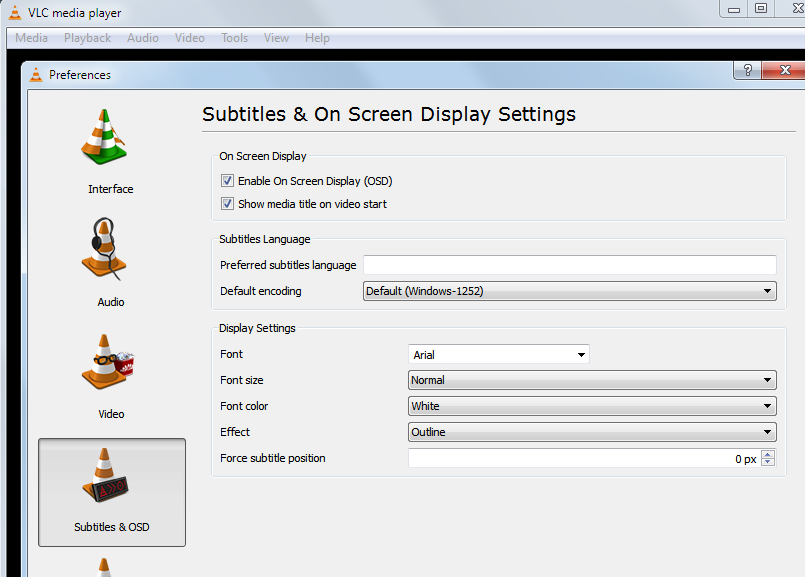Click the Video category label in sidebar
The height and width of the screenshot is (577, 805).
pos(111,414)
